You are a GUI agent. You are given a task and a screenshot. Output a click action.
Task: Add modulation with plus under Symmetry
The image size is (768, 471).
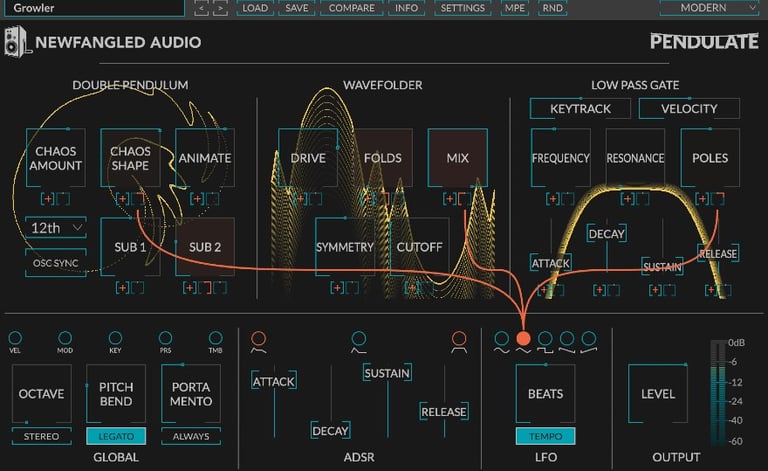337,288
